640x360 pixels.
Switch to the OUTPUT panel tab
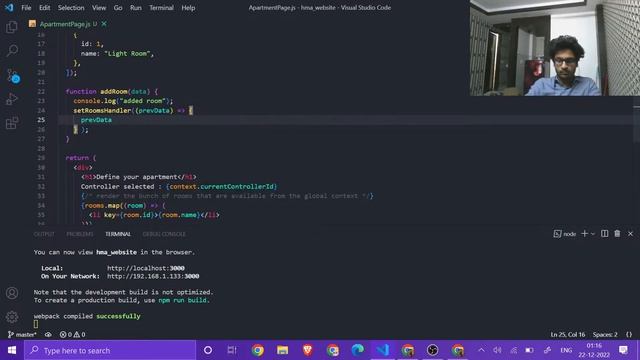tap(44, 234)
